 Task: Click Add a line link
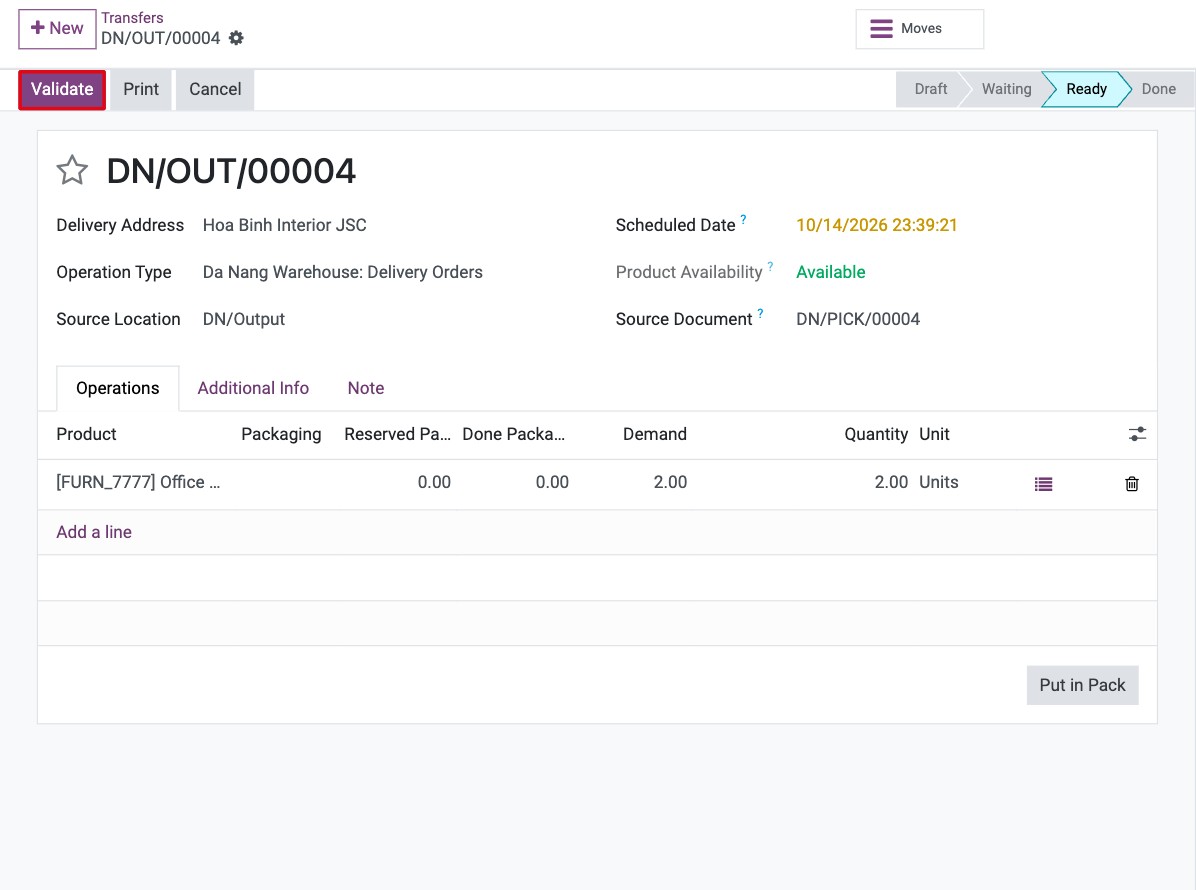[94, 532]
